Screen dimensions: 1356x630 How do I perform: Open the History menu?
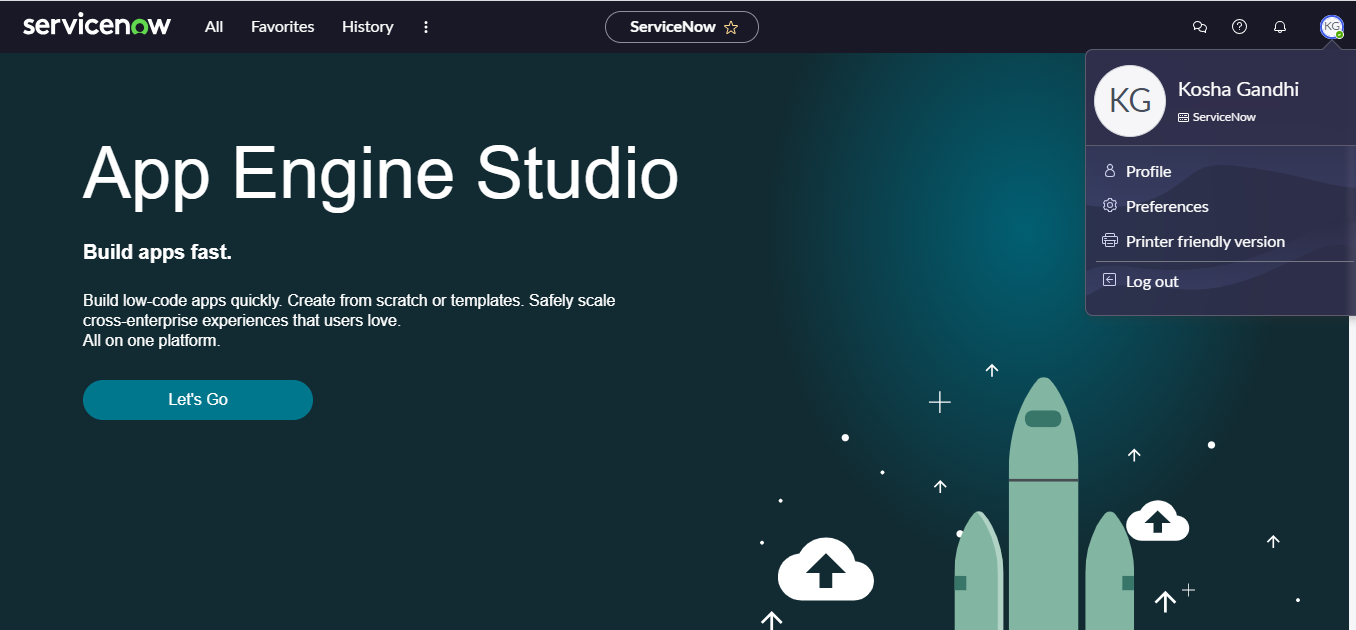[x=368, y=27]
